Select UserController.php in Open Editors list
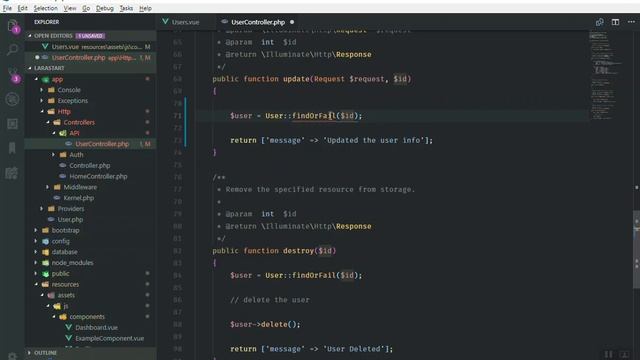640x360 pixels. pyautogui.click(x=90, y=58)
